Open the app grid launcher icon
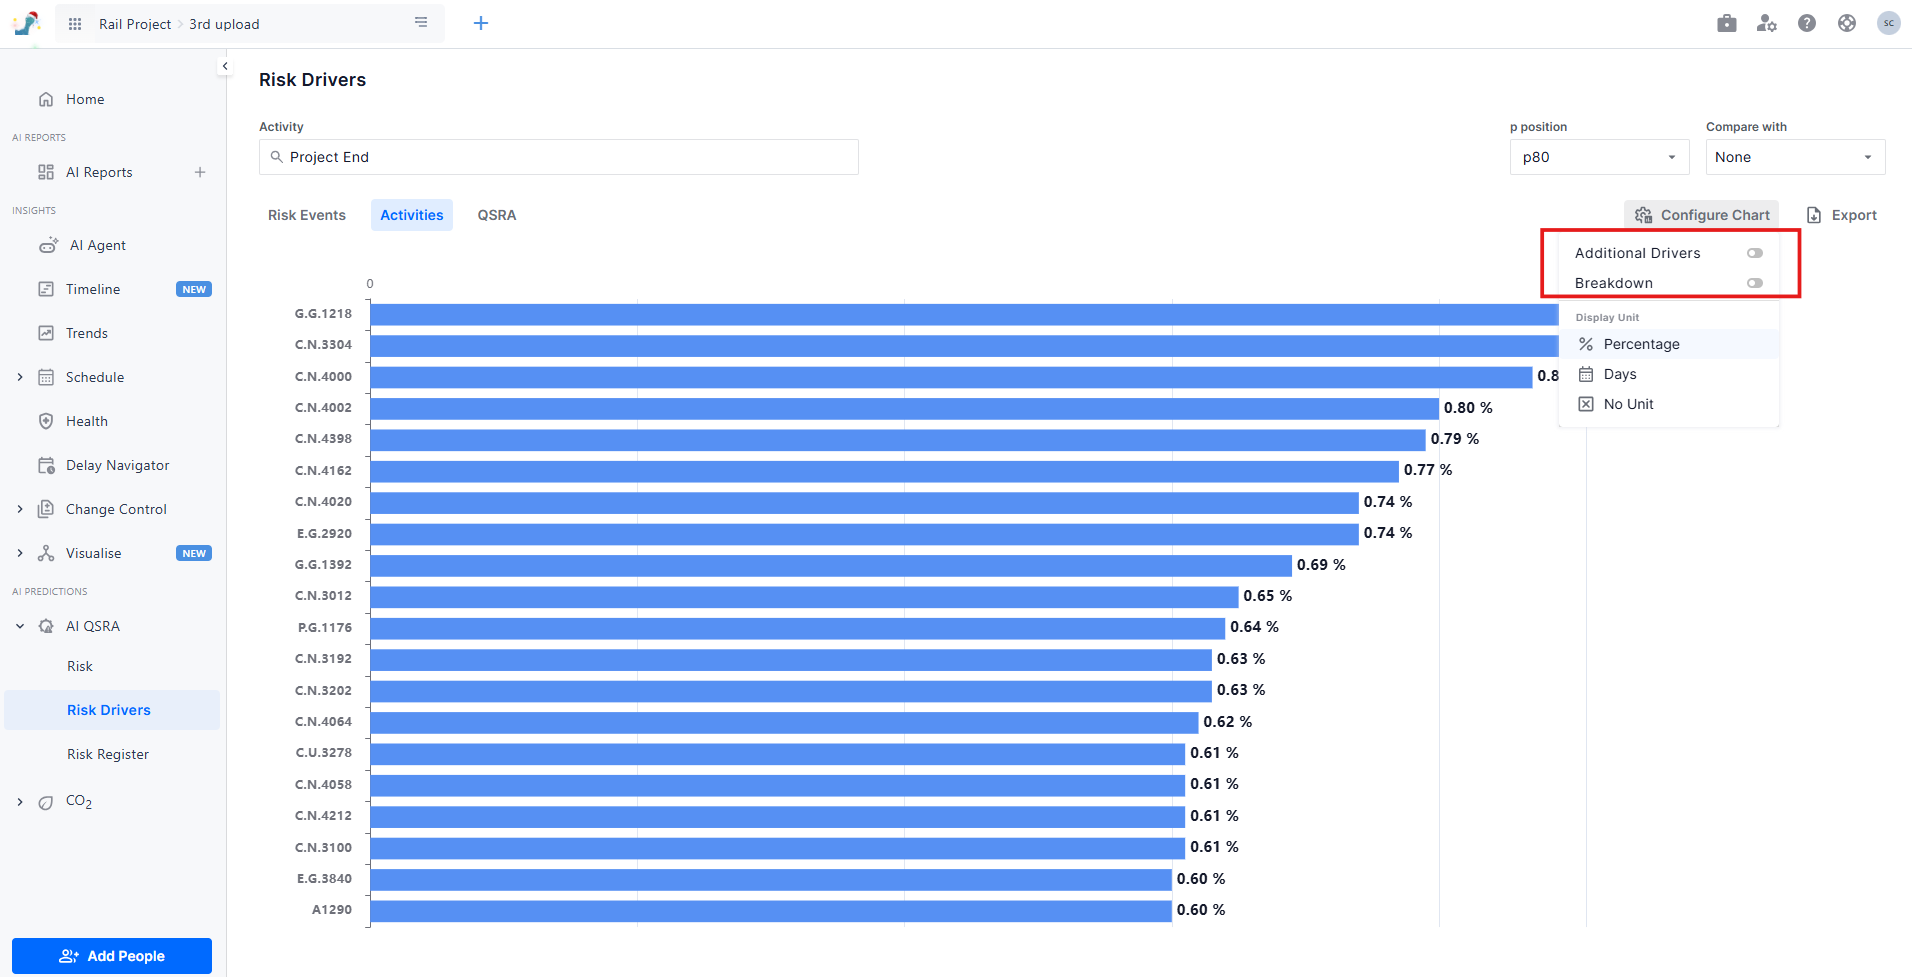 coord(75,24)
